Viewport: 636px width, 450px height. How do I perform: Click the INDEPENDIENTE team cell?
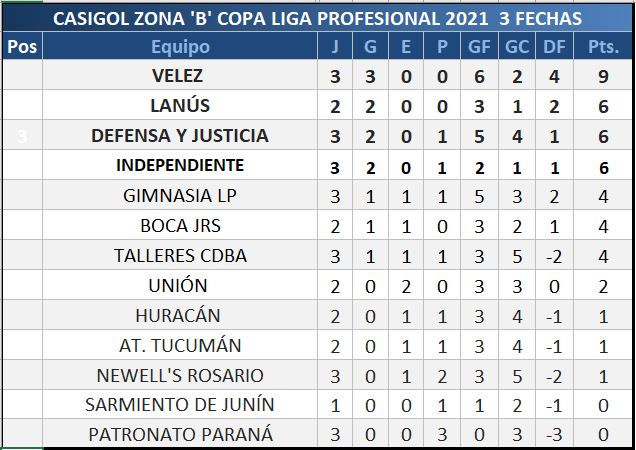tap(181, 165)
